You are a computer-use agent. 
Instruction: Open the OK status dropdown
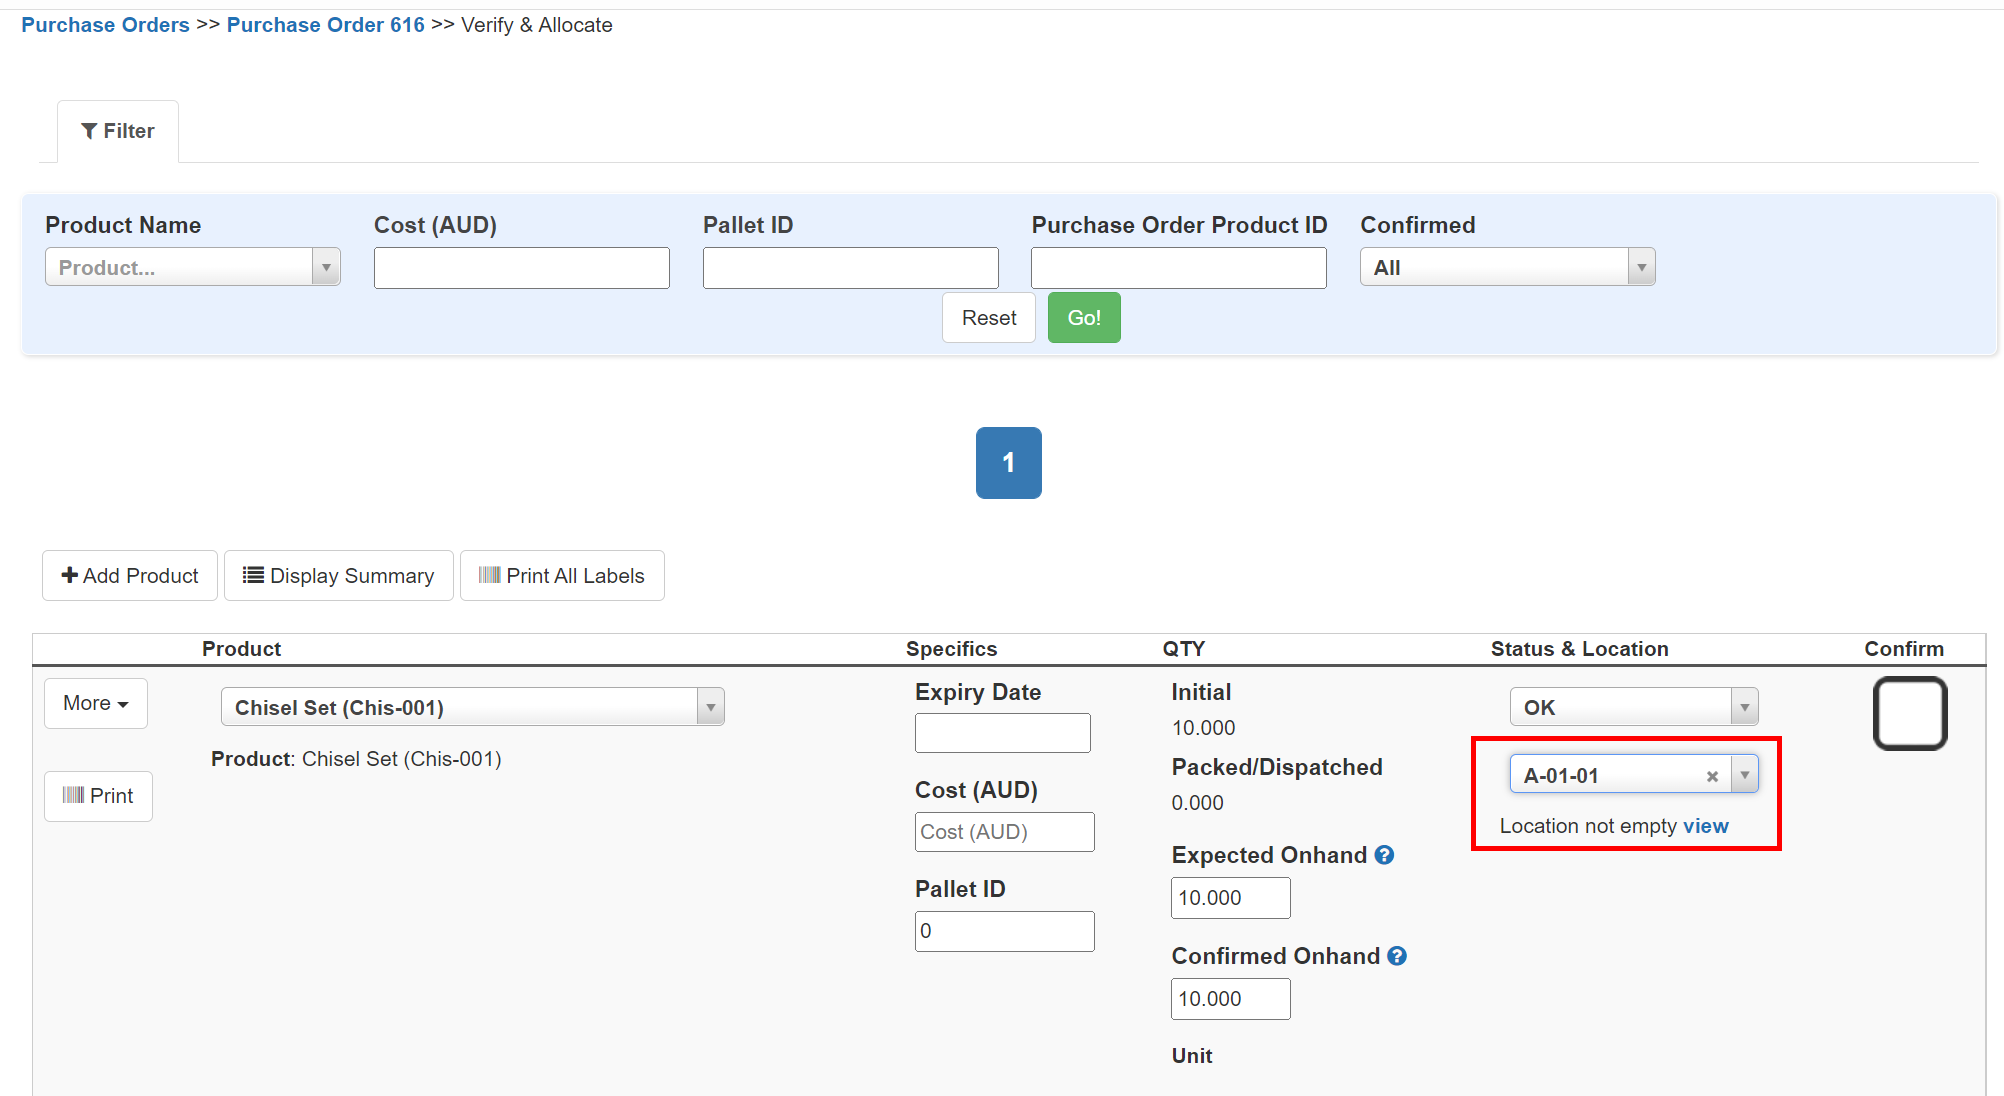coord(1633,707)
